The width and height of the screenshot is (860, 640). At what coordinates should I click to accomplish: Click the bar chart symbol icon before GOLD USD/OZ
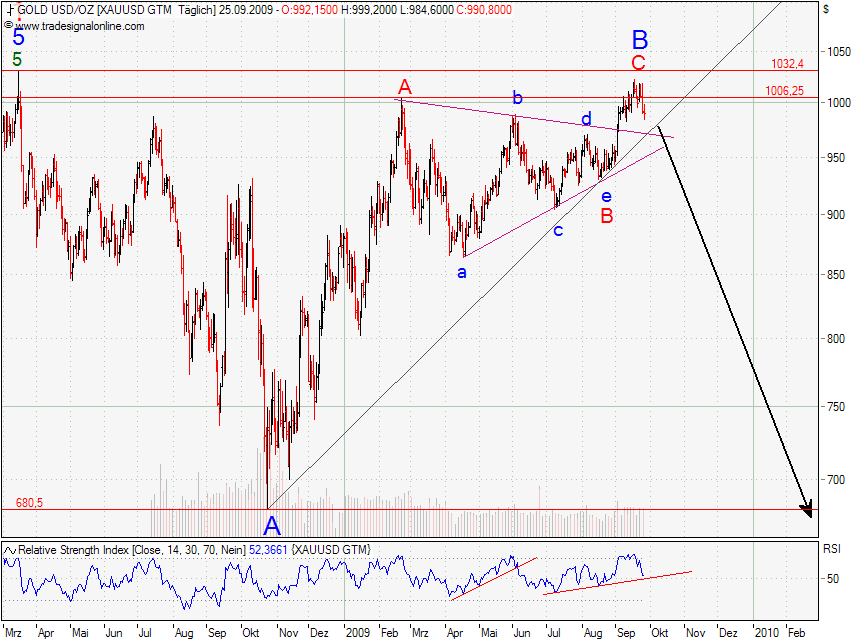pos(10,9)
